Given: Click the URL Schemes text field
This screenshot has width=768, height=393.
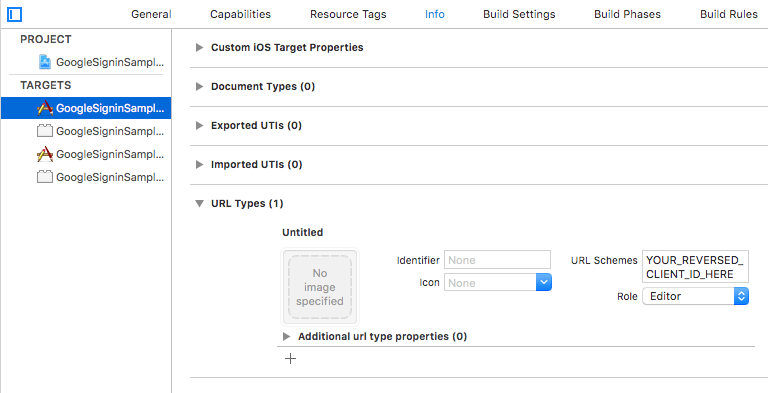Looking at the screenshot, I should click(x=696, y=267).
